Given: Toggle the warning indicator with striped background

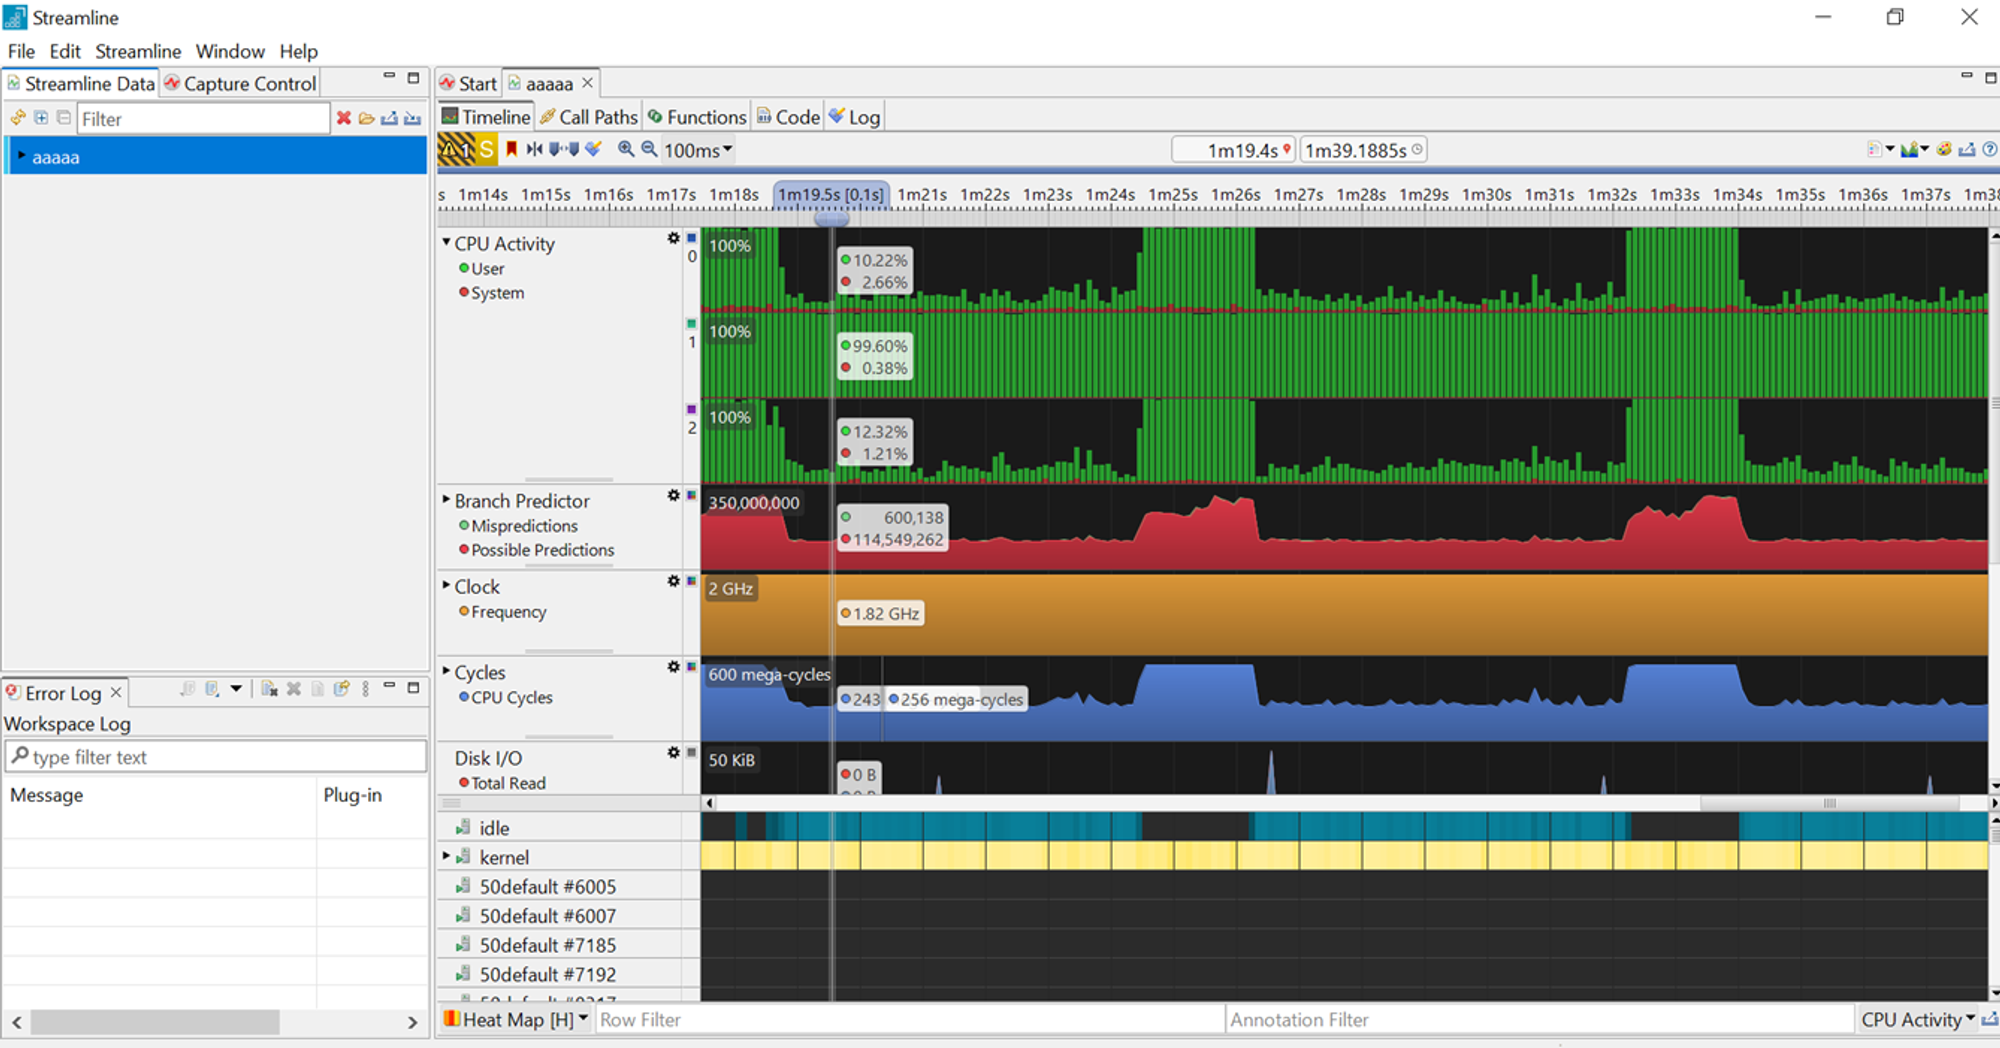Looking at the screenshot, I should 457,150.
